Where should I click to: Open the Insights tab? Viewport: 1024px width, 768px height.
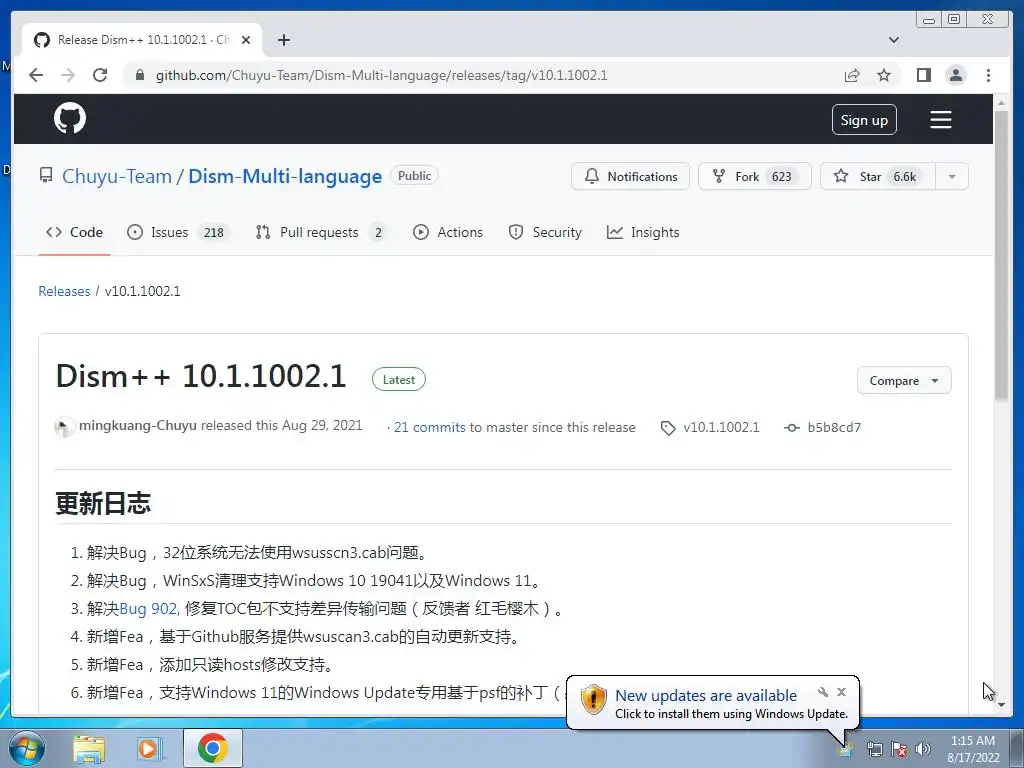click(x=643, y=232)
